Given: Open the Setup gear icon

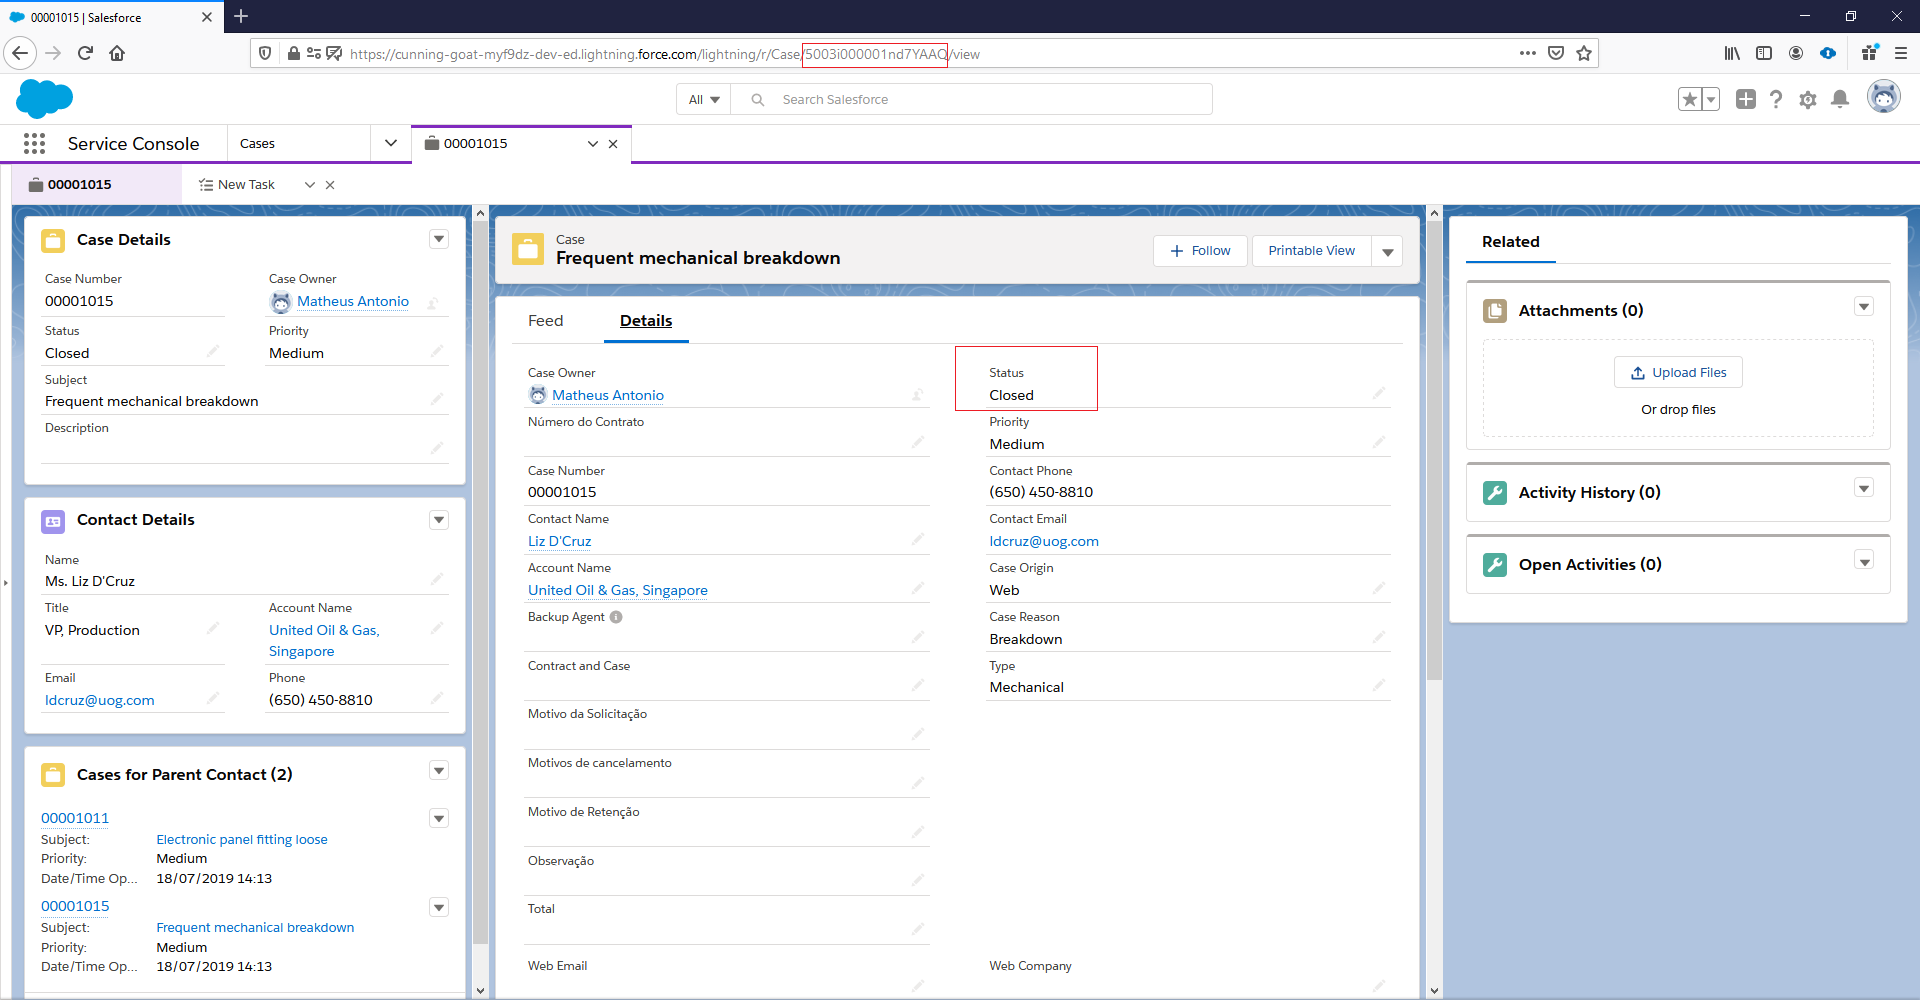Looking at the screenshot, I should [x=1808, y=99].
